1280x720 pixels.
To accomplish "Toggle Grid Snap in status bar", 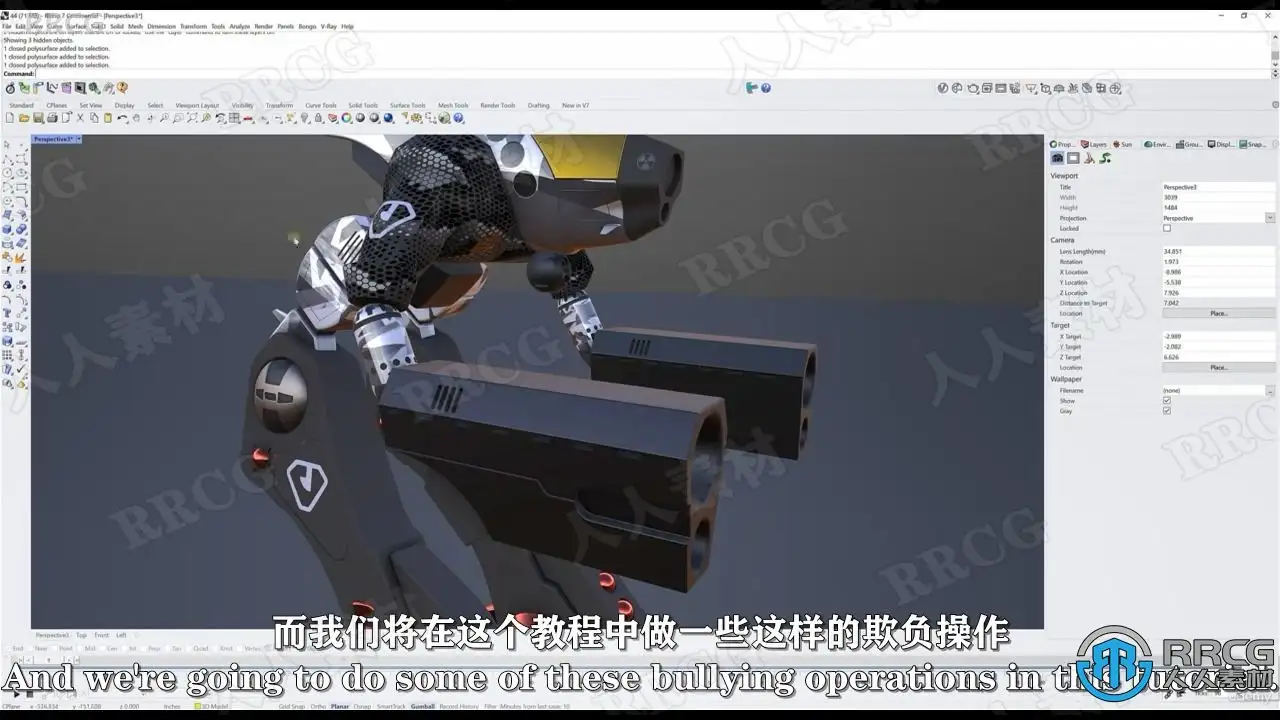I will click(x=292, y=706).
